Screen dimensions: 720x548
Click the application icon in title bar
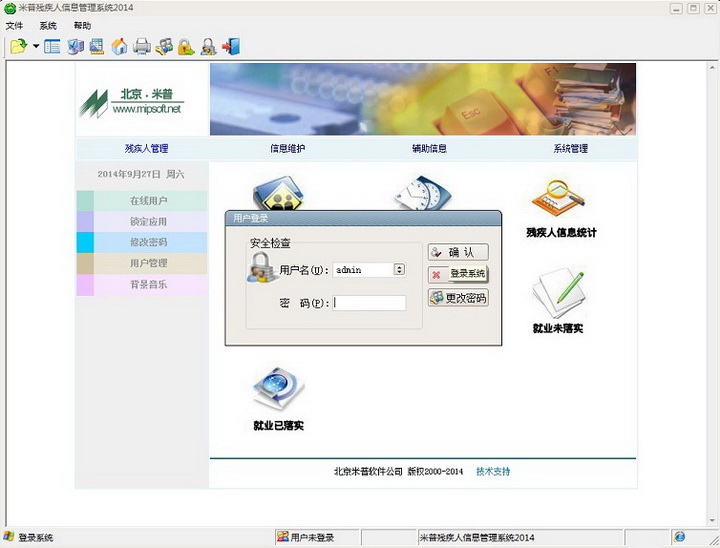tap(10, 8)
